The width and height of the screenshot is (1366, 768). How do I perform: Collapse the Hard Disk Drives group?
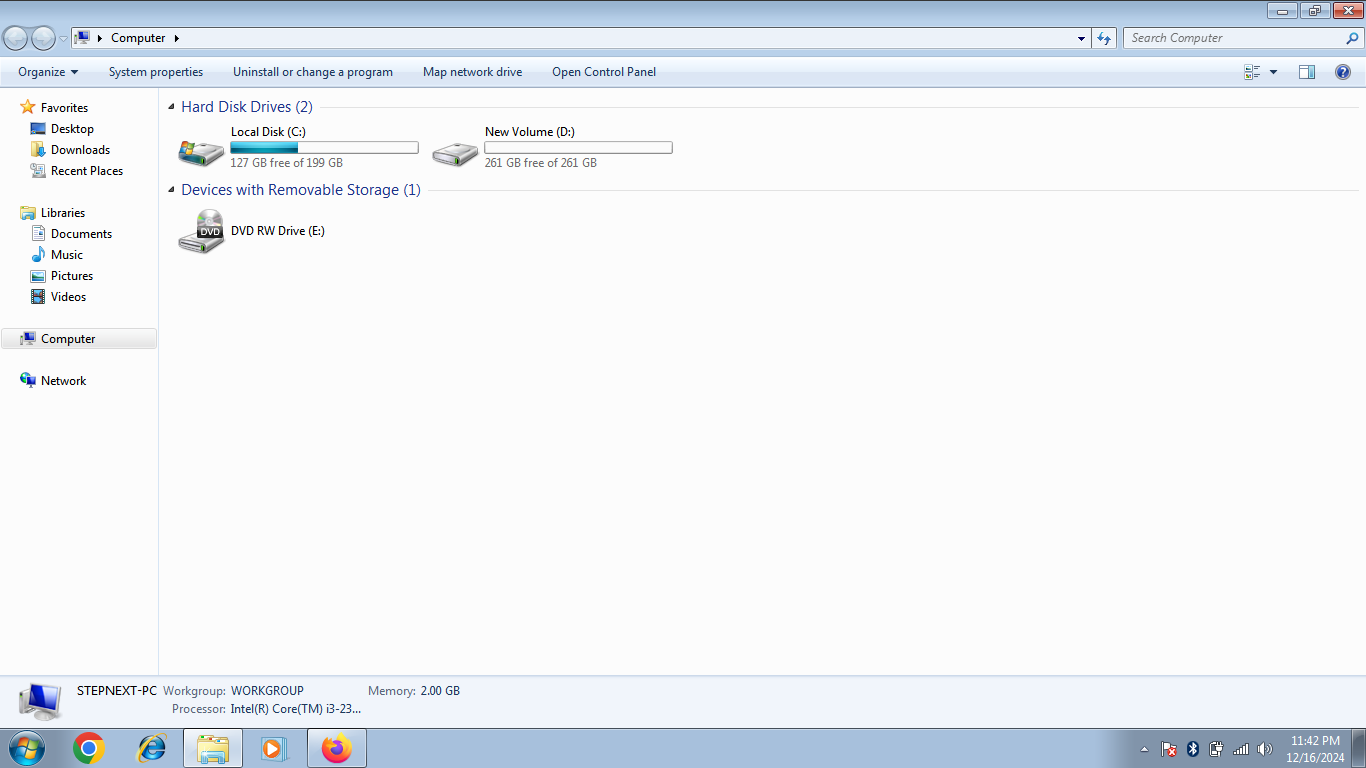172,107
